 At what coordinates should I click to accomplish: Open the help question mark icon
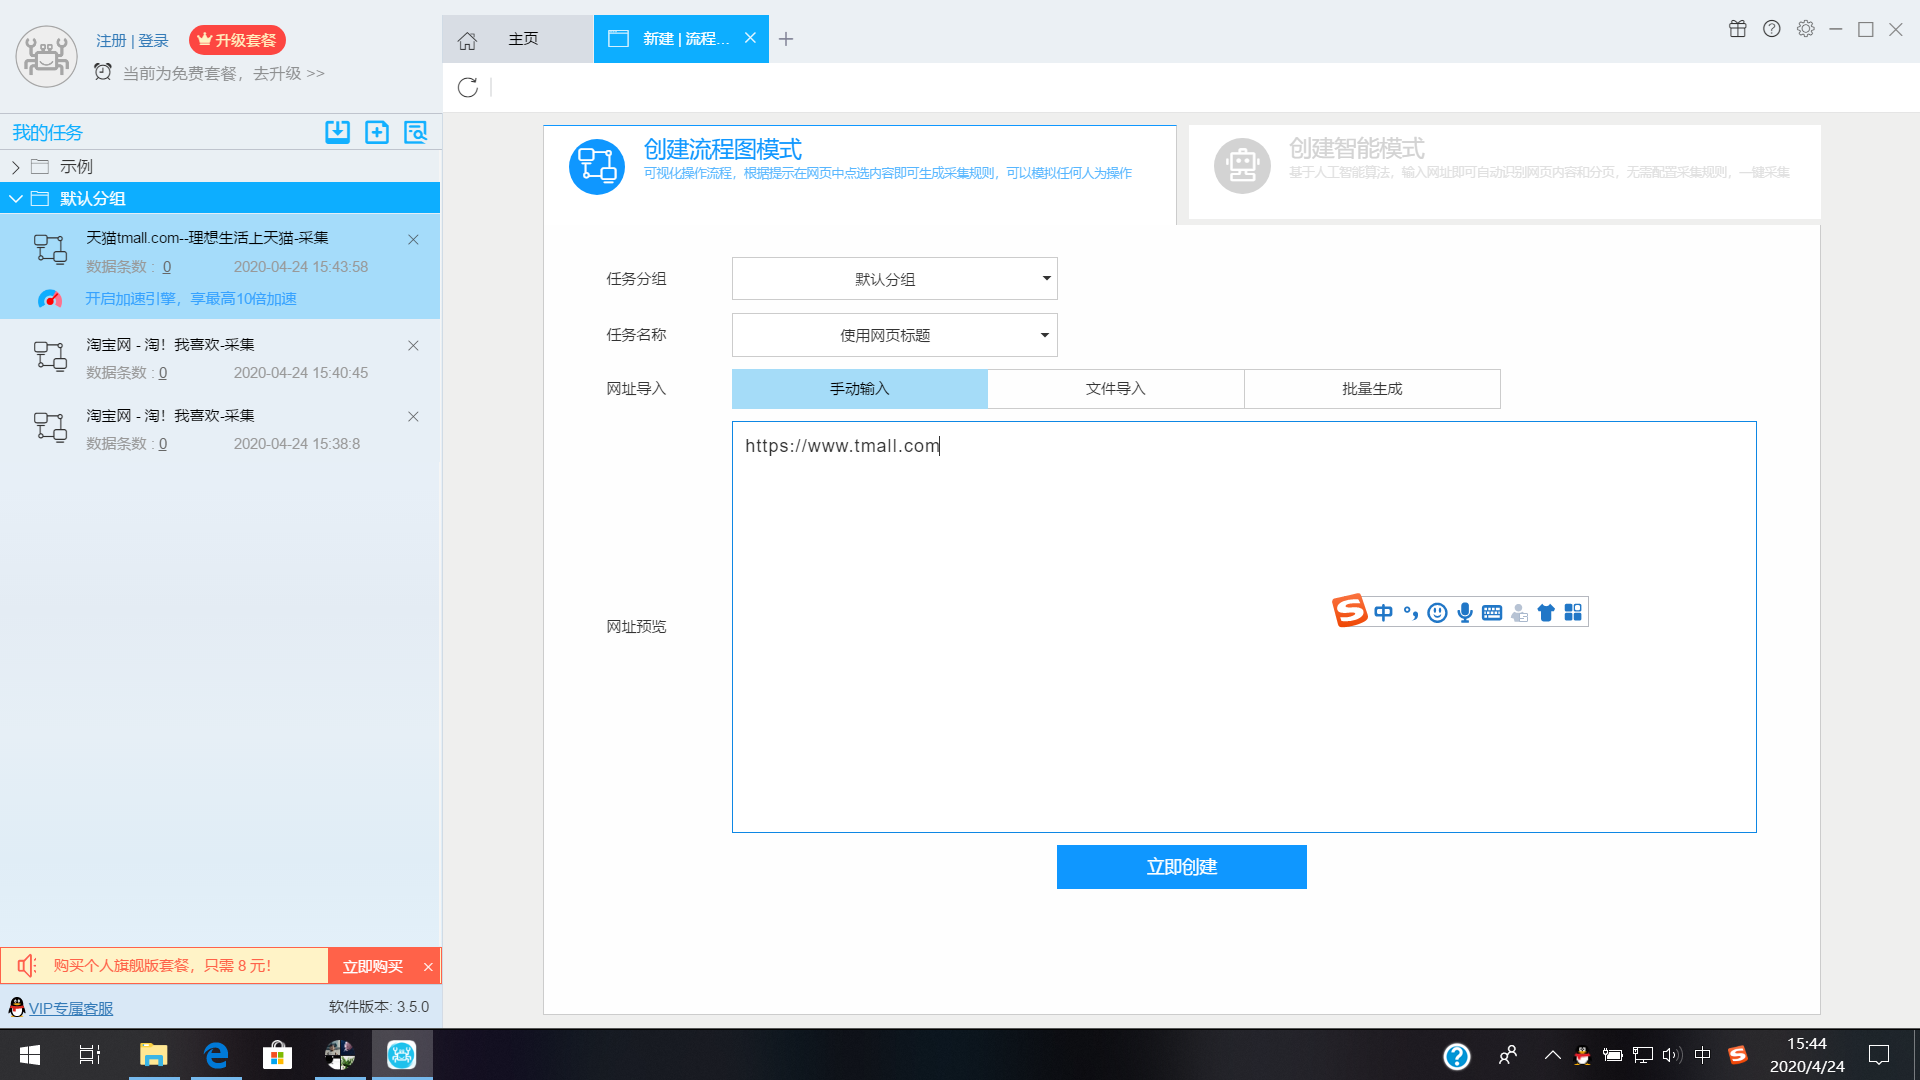pos(1772,29)
